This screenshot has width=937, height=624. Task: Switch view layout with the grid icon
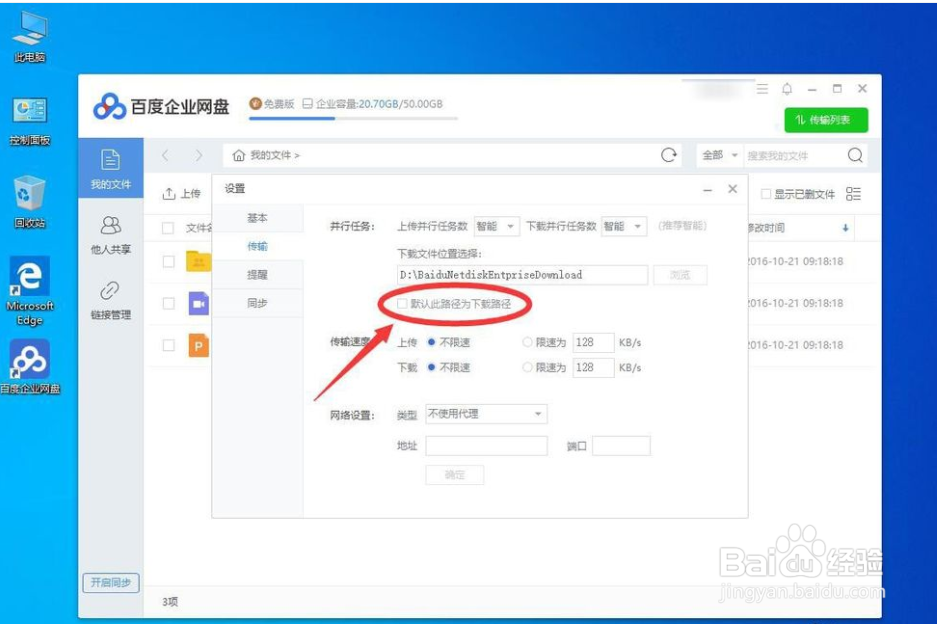[855, 194]
